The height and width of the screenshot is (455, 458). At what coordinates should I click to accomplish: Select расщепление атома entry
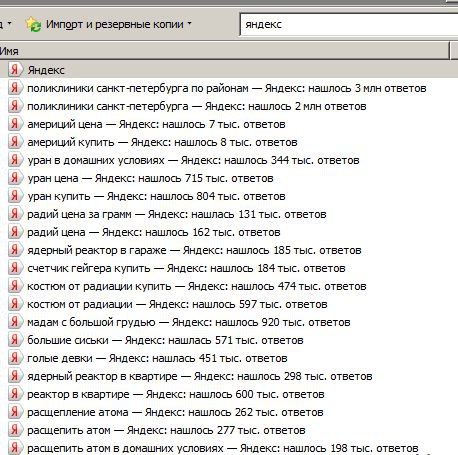[175, 412]
